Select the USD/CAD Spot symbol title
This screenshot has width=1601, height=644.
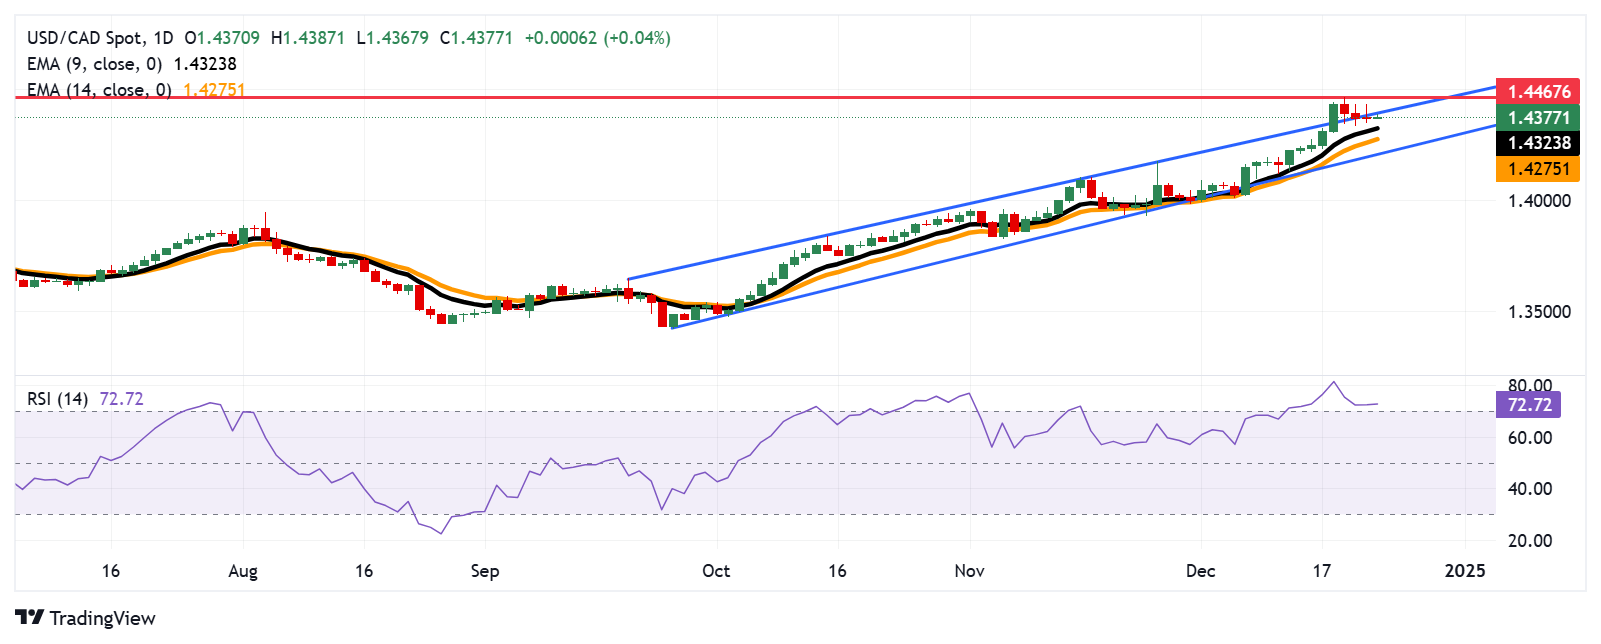[85, 38]
